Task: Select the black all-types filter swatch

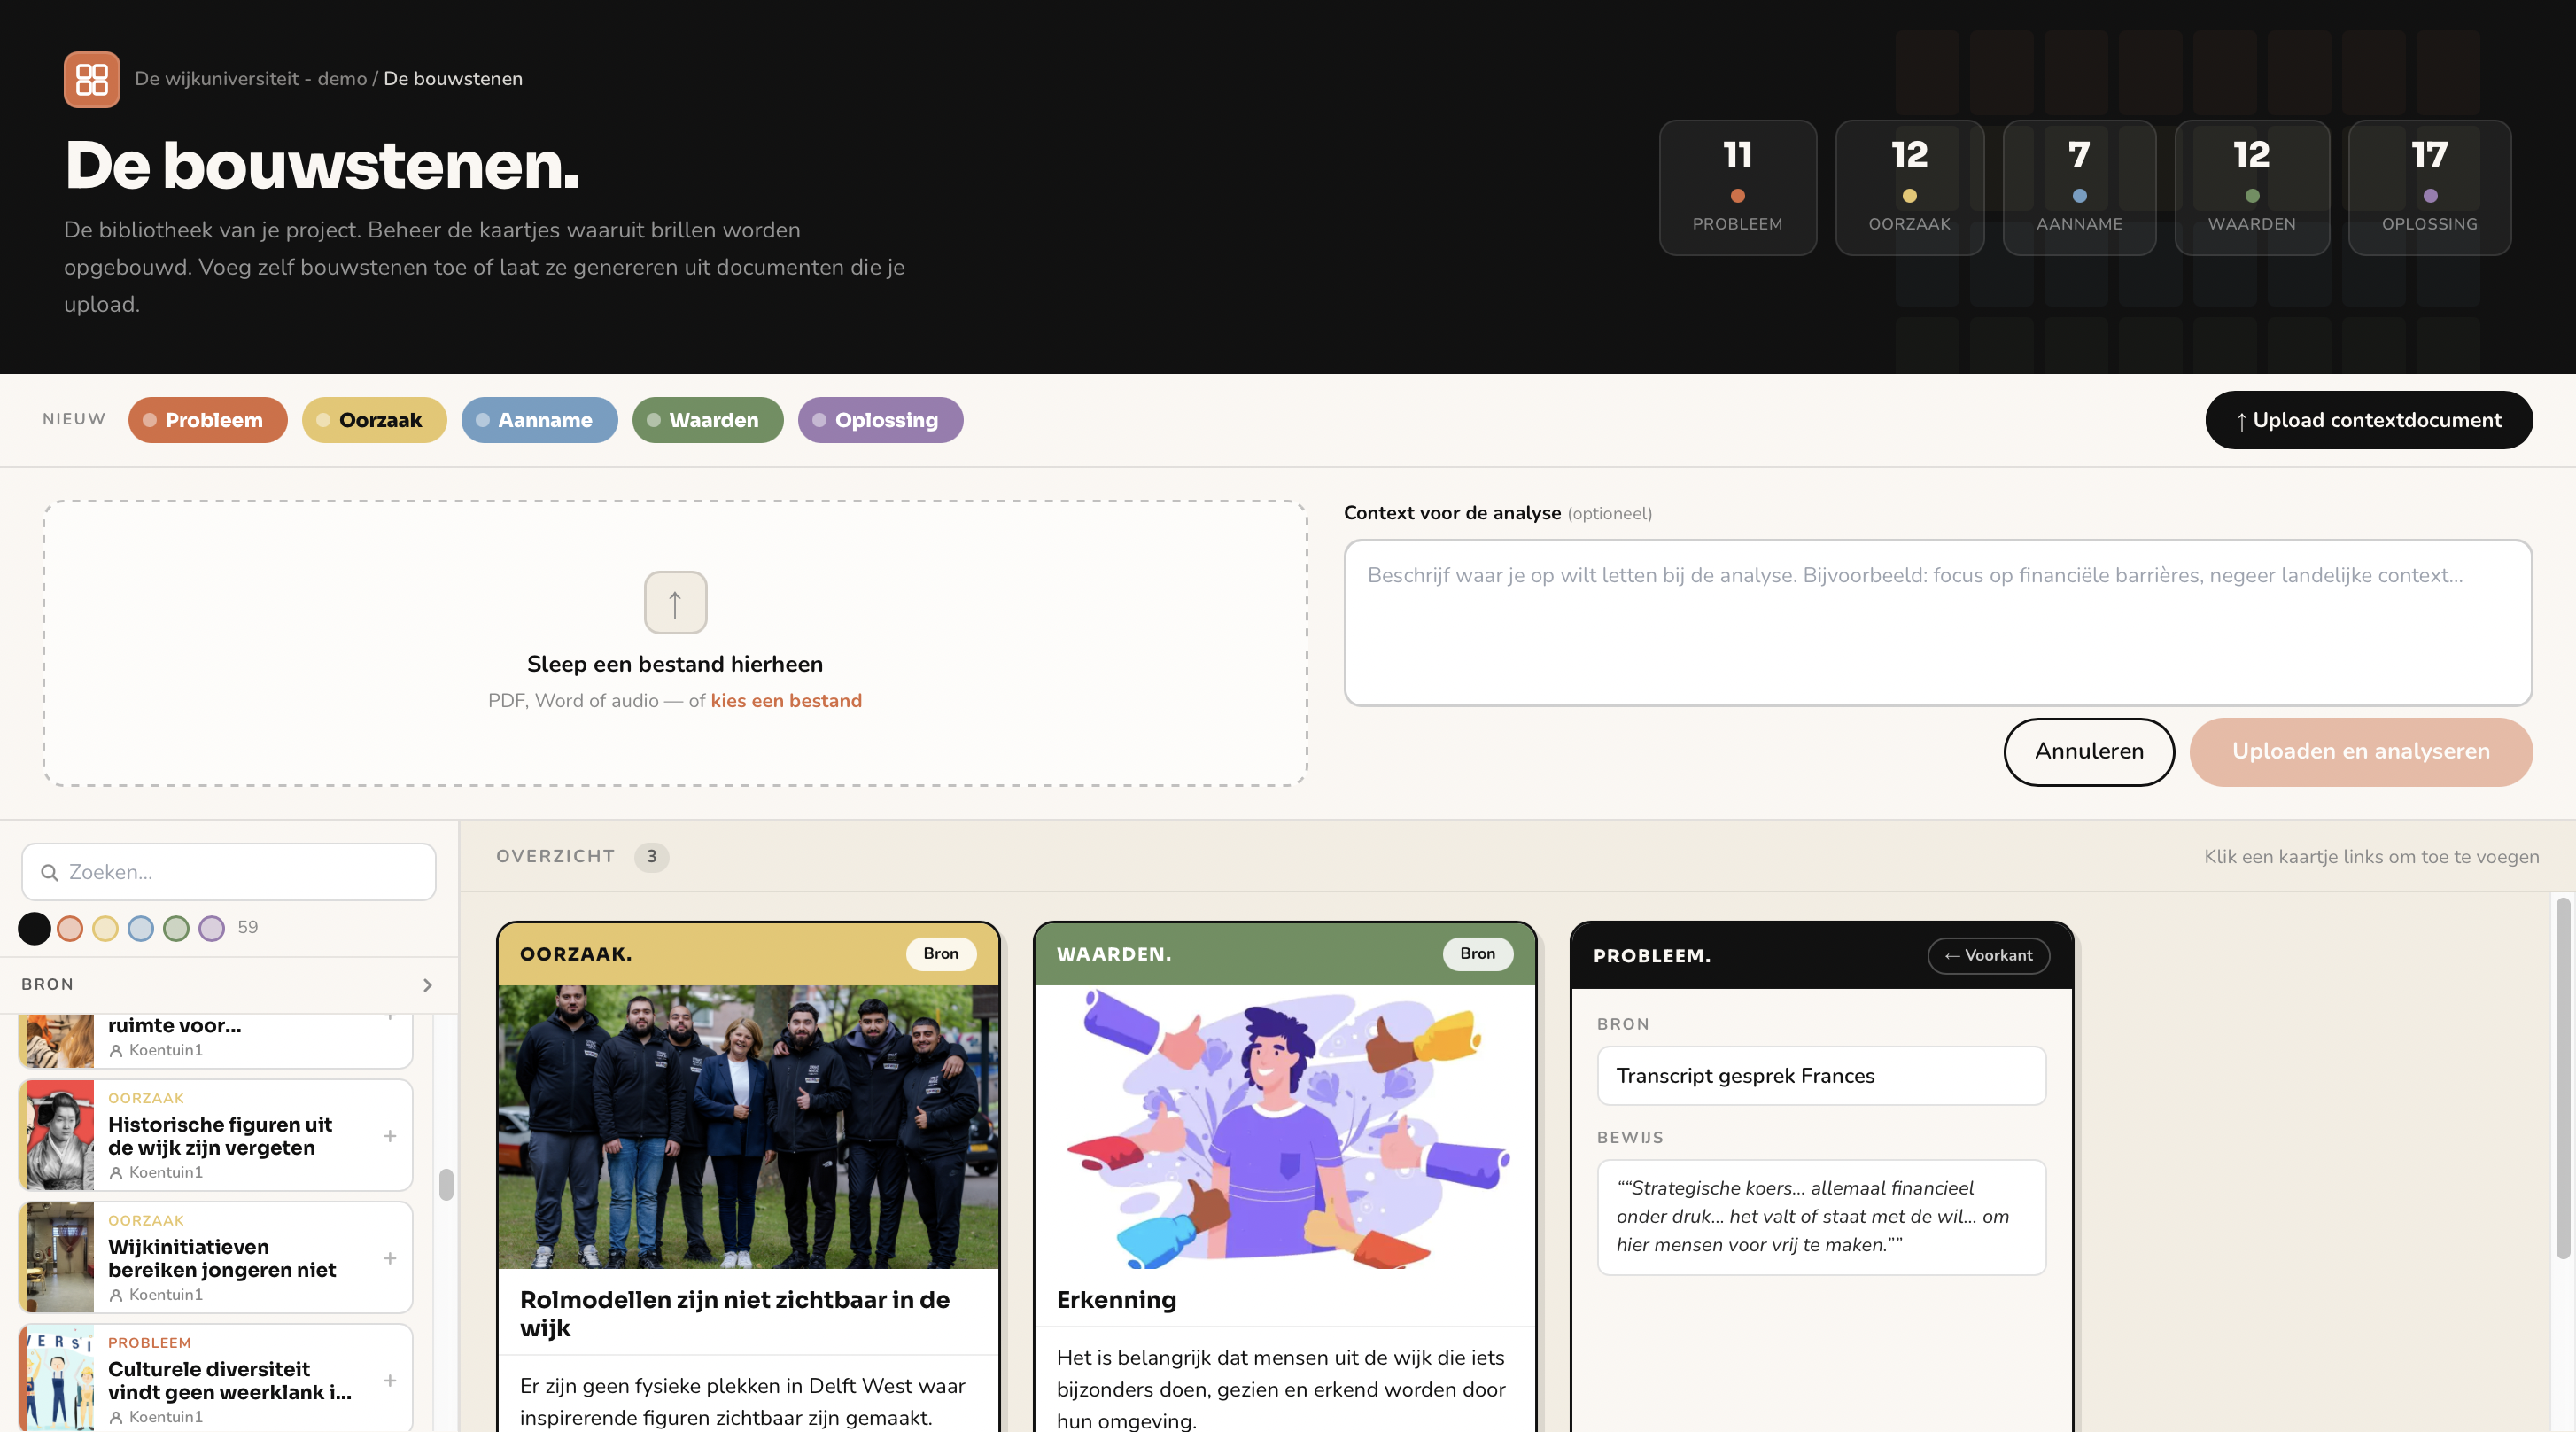Action: coord(34,928)
